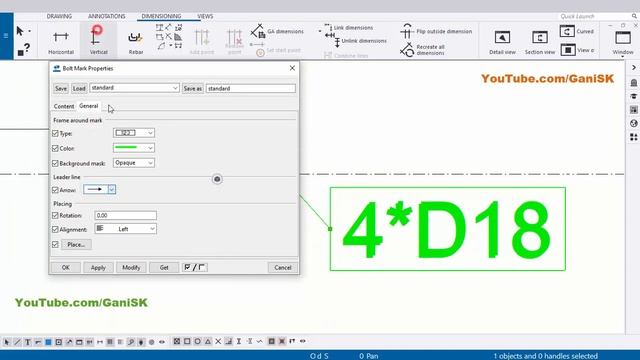This screenshot has height=360, width=640.
Task: Select the text T tool in bottom toolbar
Action: click(x=27, y=342)
